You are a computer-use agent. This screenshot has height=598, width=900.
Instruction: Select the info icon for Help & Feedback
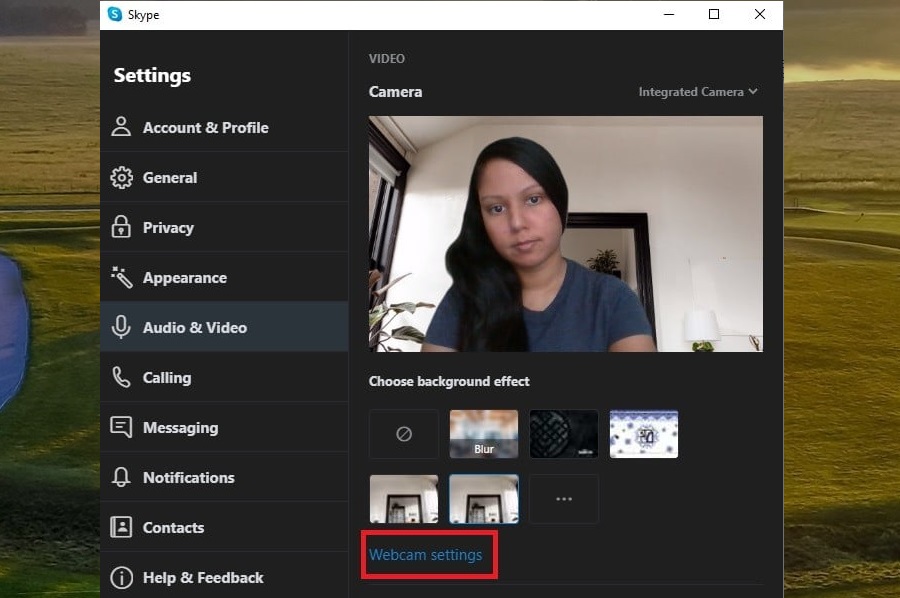pos(121,577)
